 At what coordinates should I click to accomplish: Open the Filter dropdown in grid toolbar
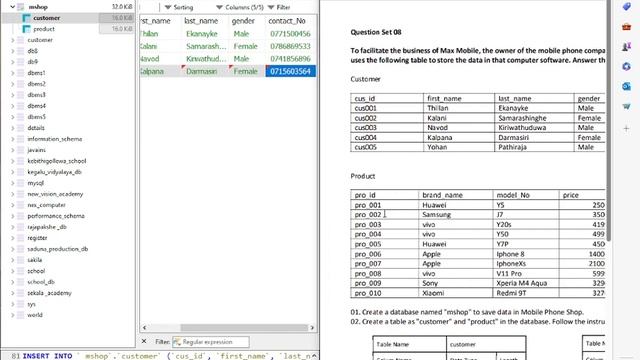point(279,7)
